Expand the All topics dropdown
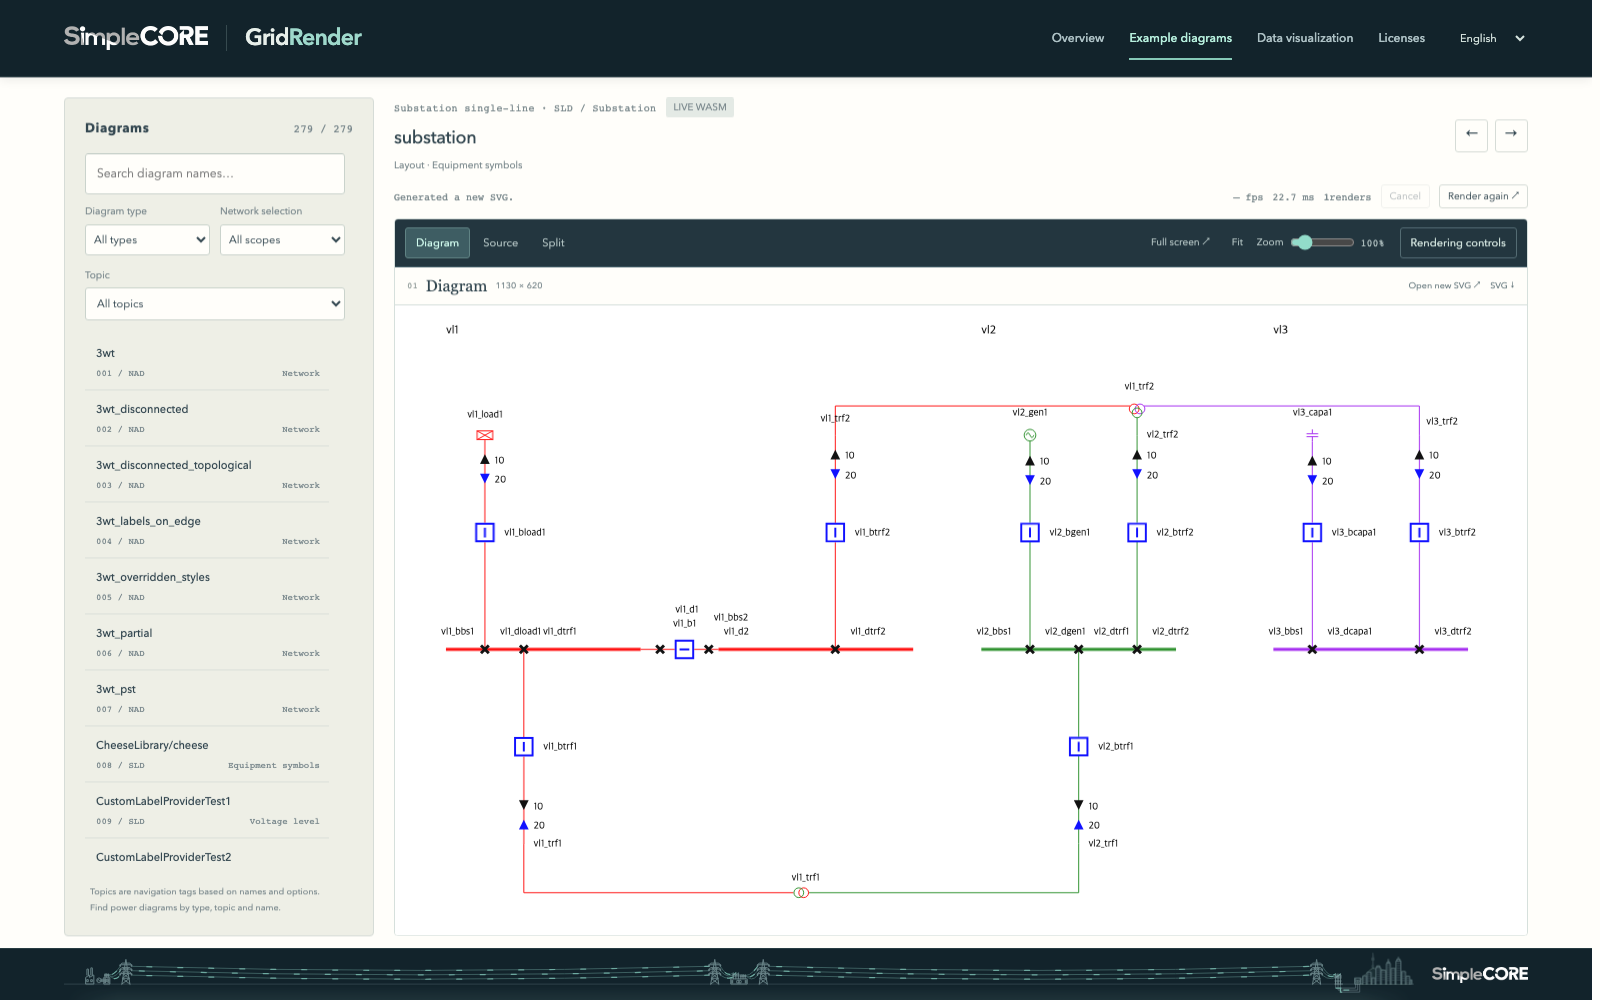 pos(215,304)
